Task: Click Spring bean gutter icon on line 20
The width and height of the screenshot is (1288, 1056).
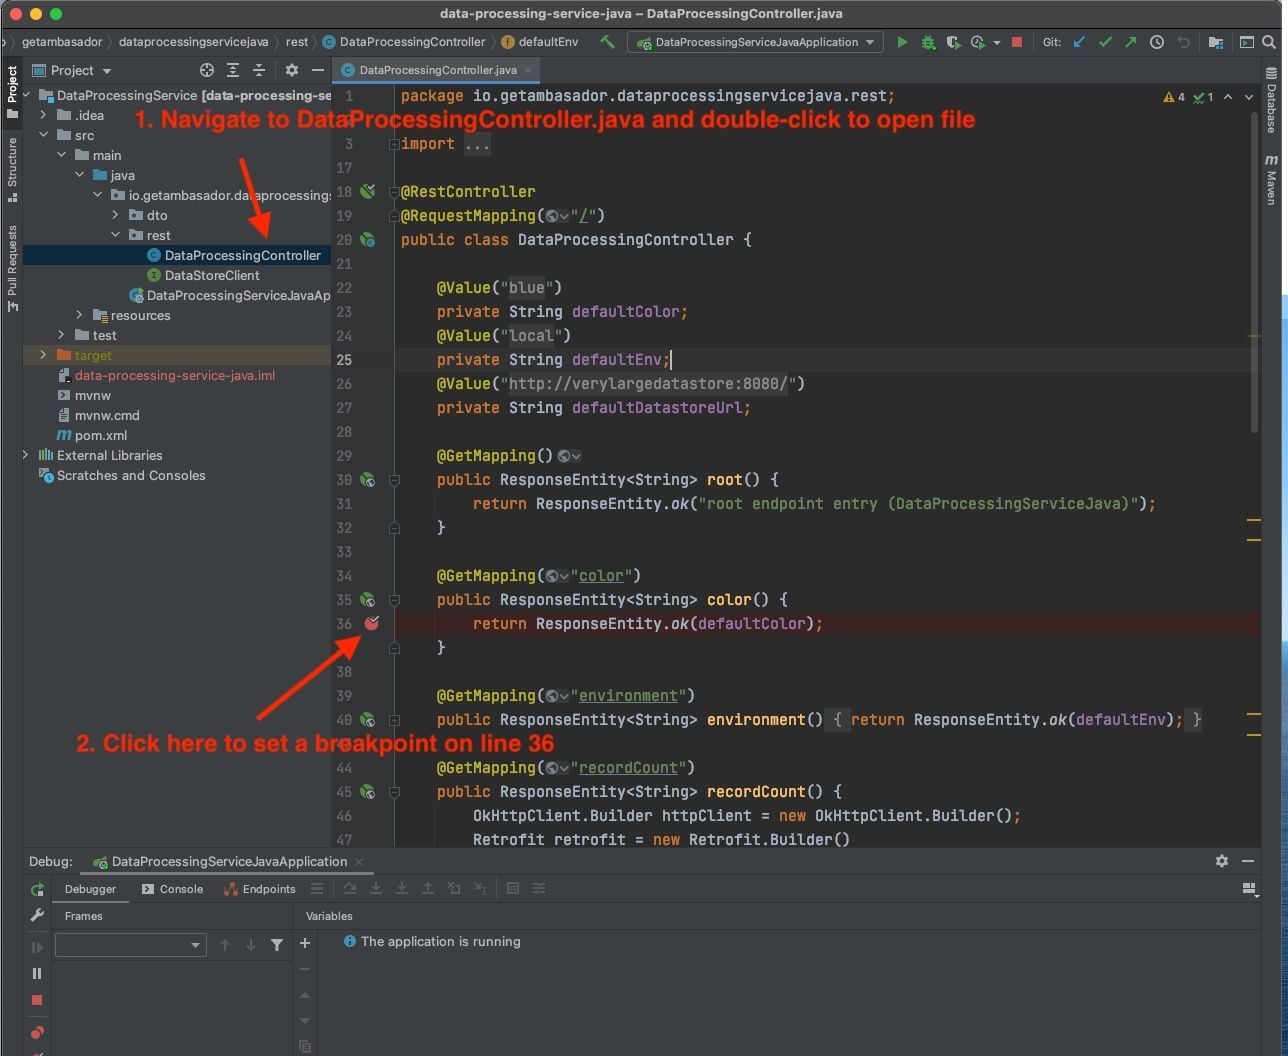Action: tap(368, 240)
